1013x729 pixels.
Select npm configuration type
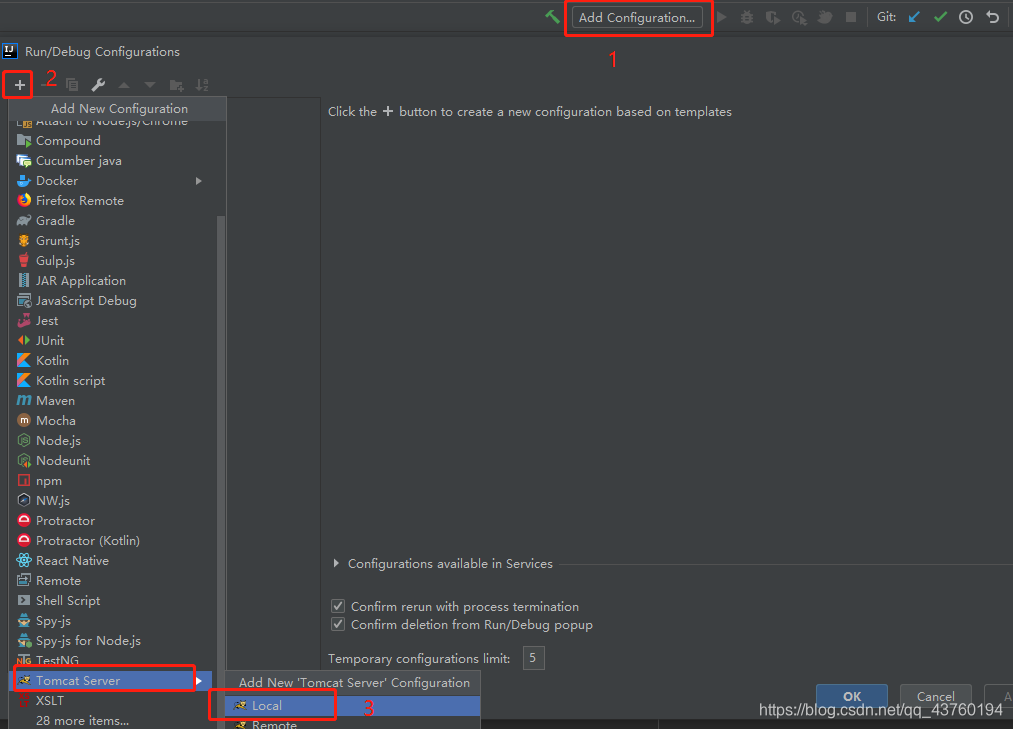pyautogui.click(x=109, y=481)
